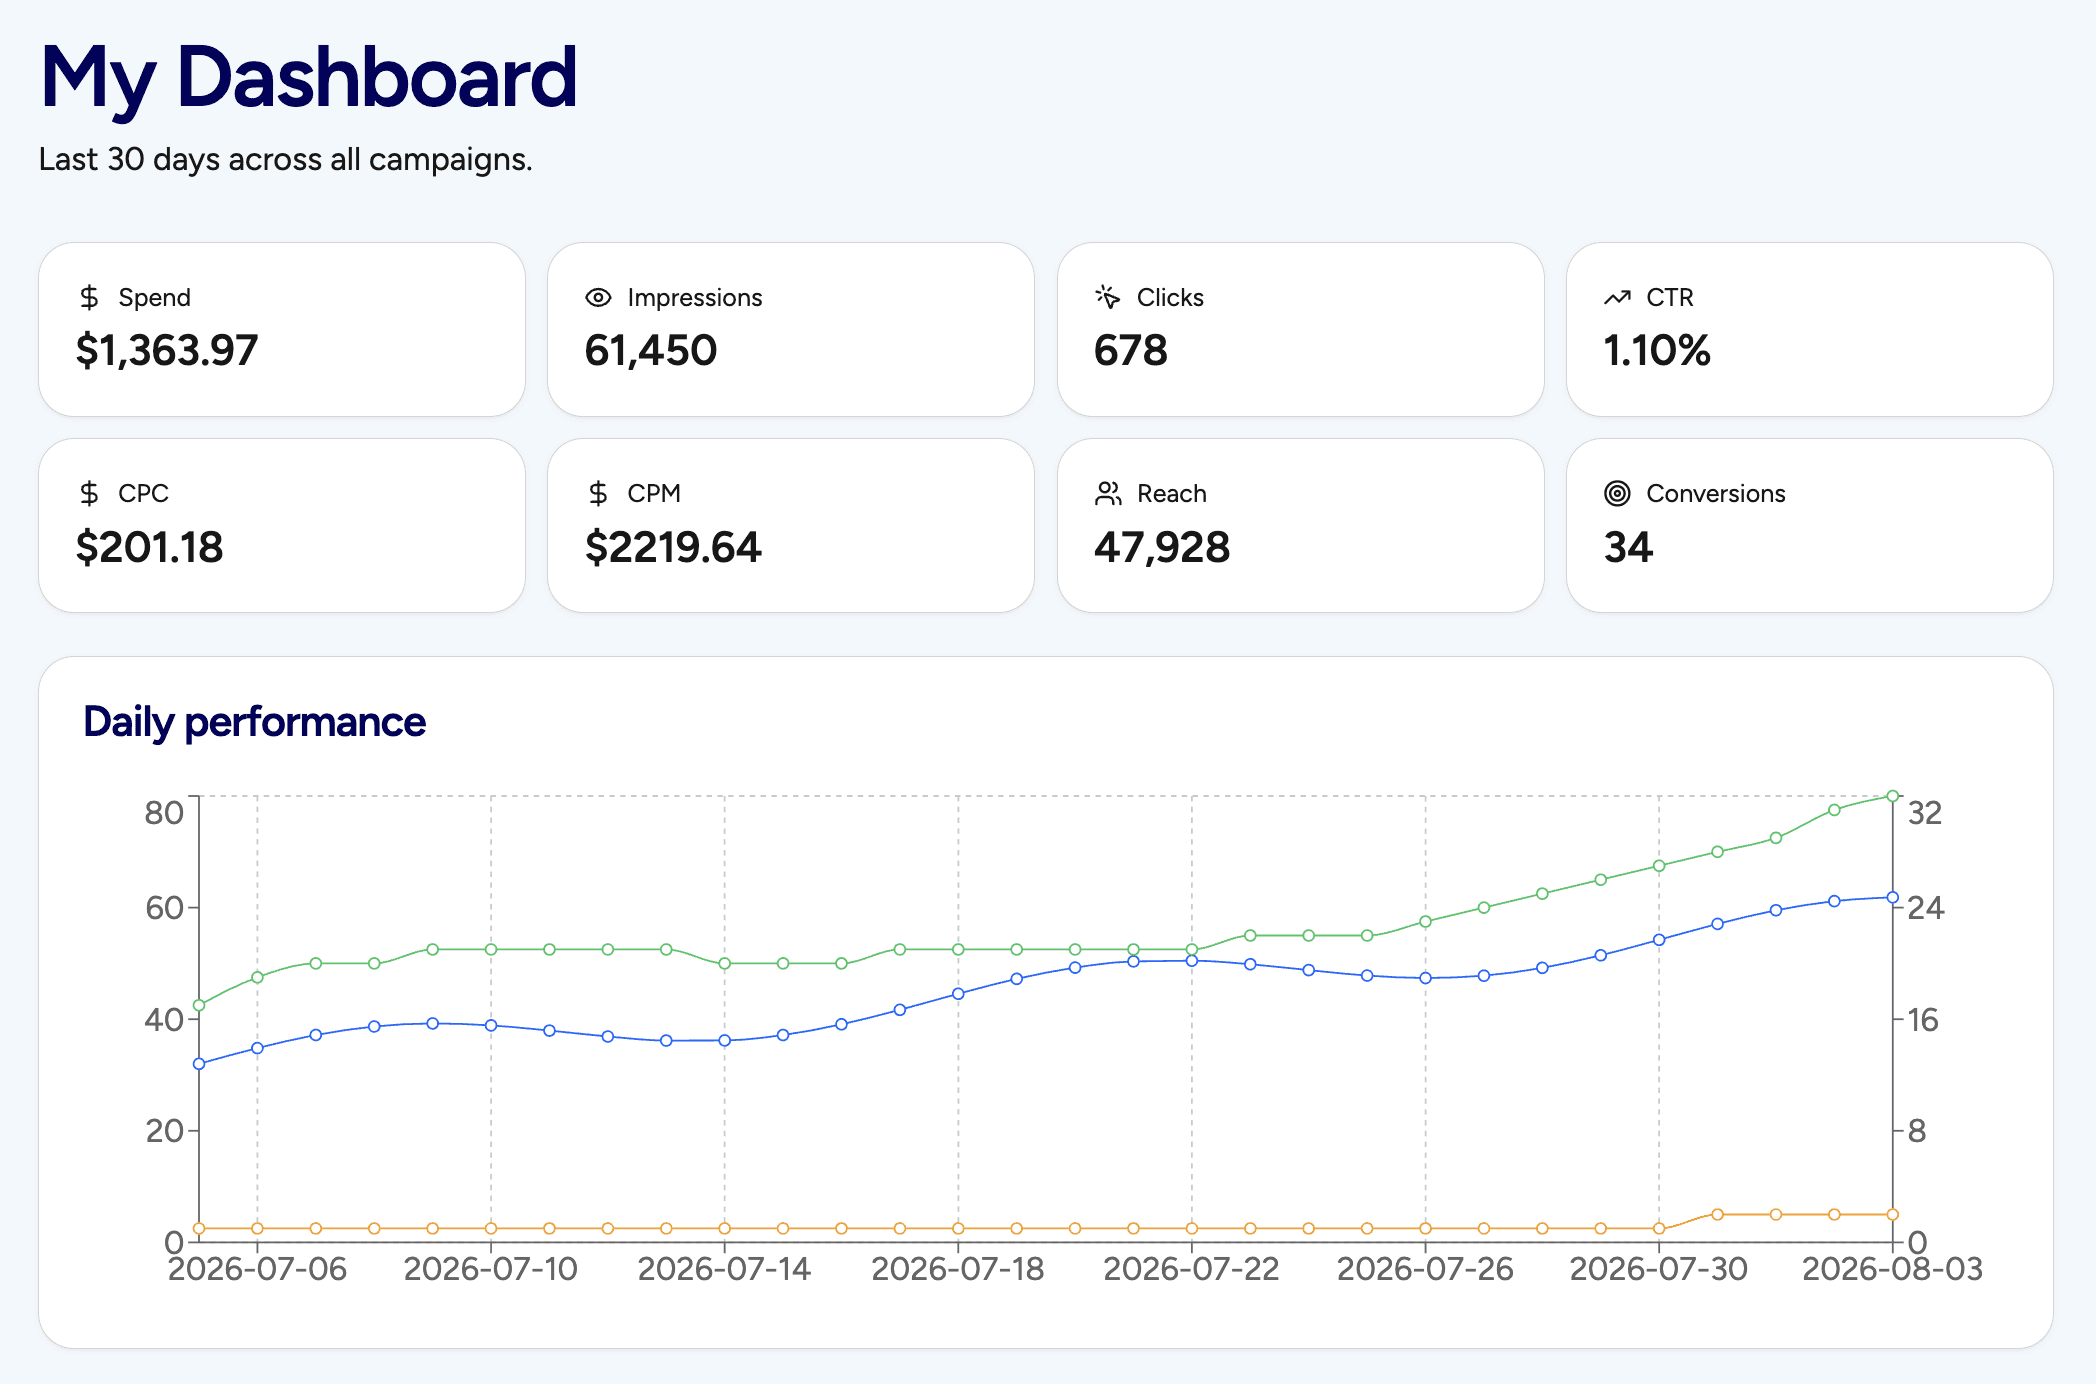Click the 24 tick on right axis
This screenshot has height=1384, width=2096.
click(x=1926, y=909)
